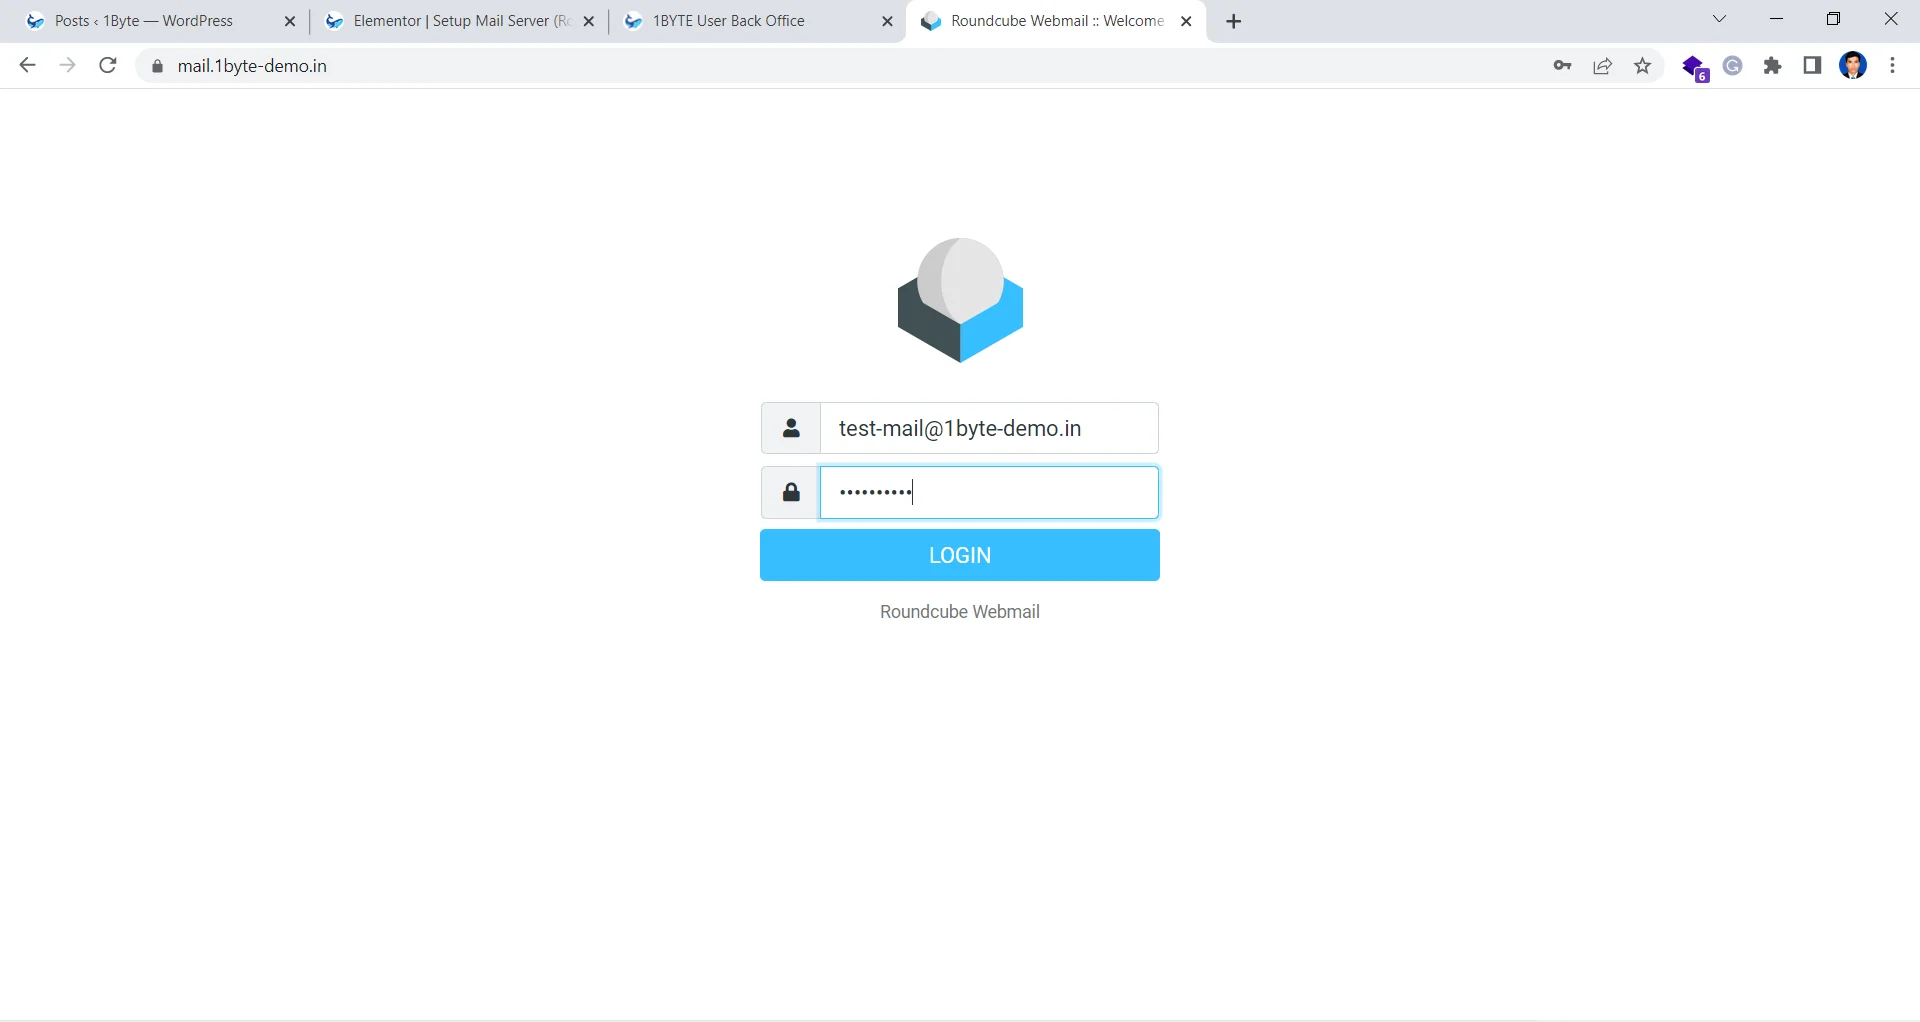Open saved passwords key icon
1920x1022 pixels.
[x=1562, y=66]
